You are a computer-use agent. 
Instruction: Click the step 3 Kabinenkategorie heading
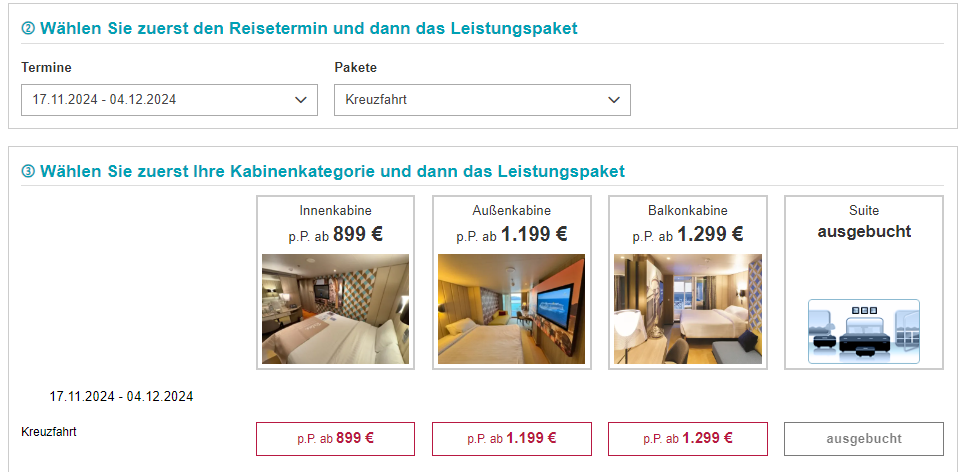click(323, 171)
